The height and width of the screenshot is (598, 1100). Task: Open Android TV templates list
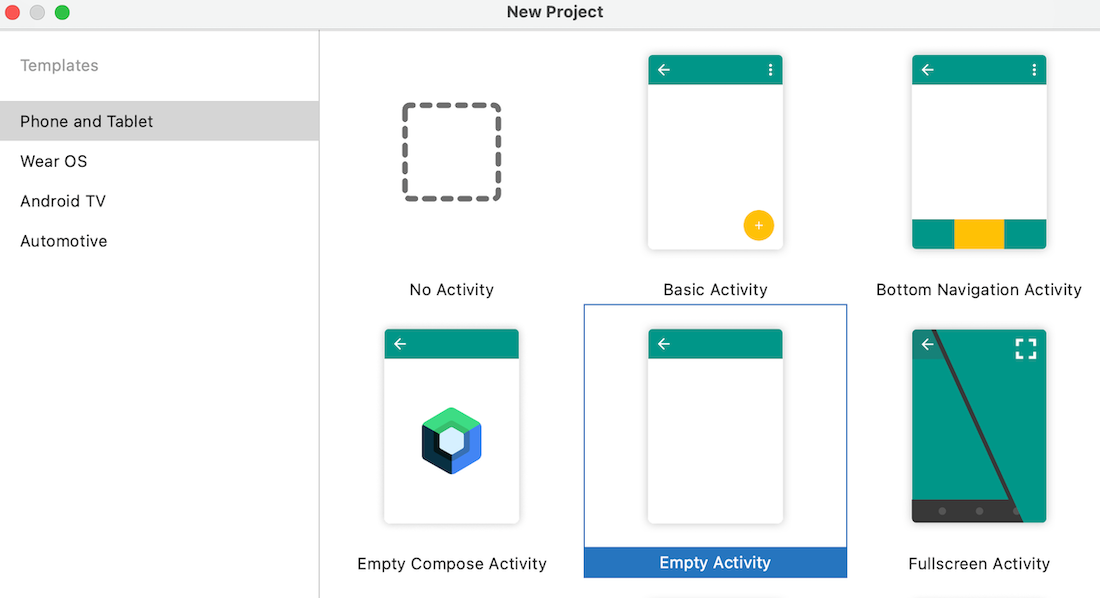click(63, 201)
